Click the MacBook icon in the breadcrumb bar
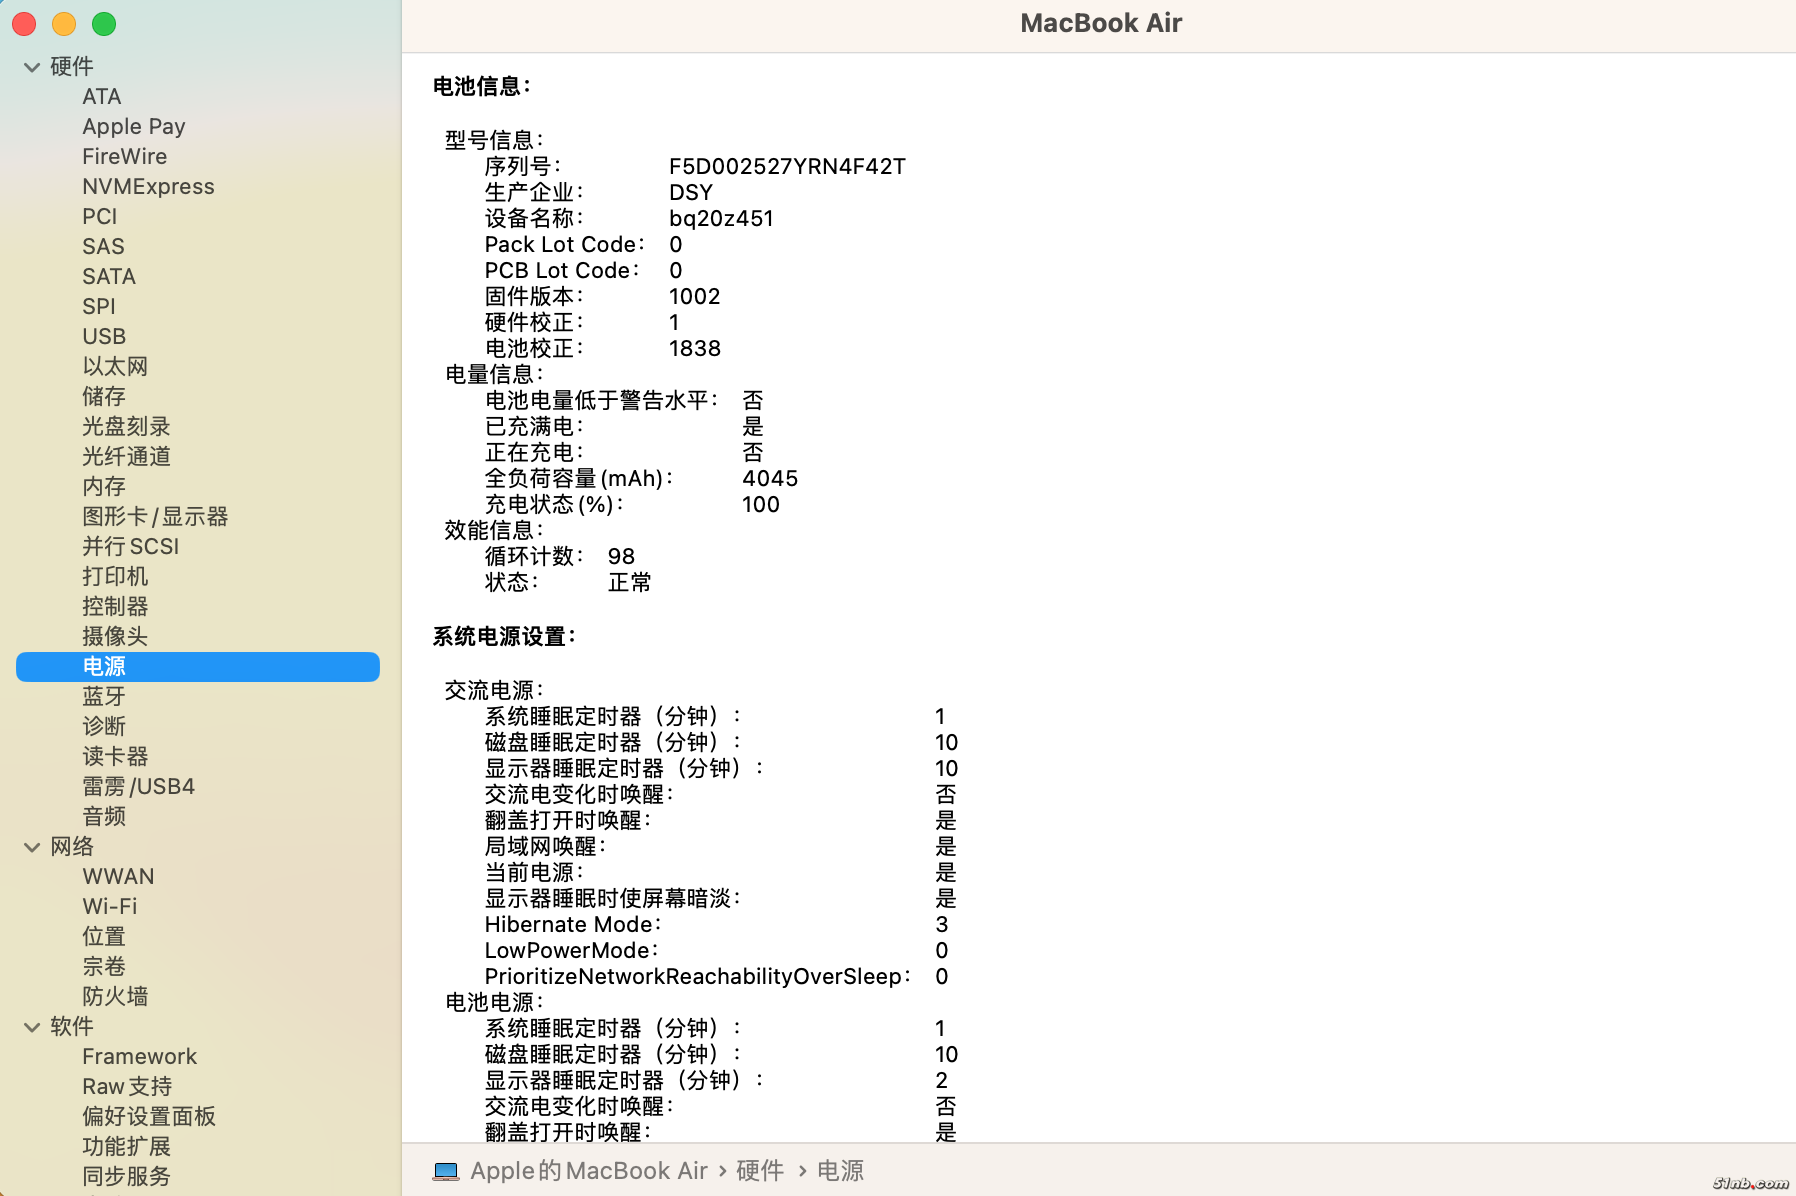This screenshot has height=1196, width=1796. click(x=447, y=1170)
